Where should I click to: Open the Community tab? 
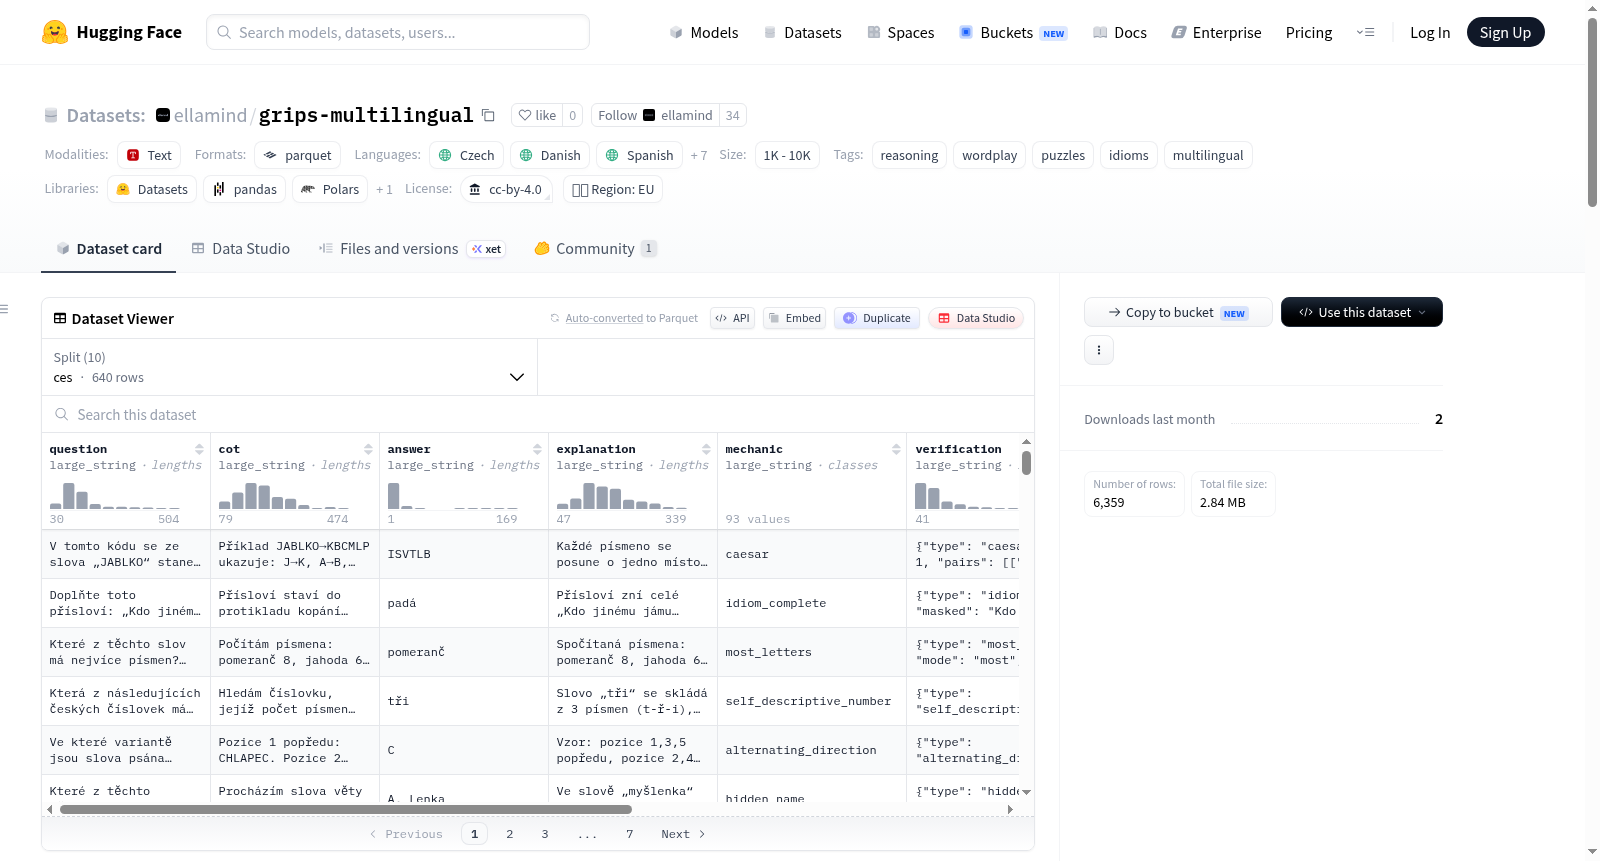(x=595, y=249)
